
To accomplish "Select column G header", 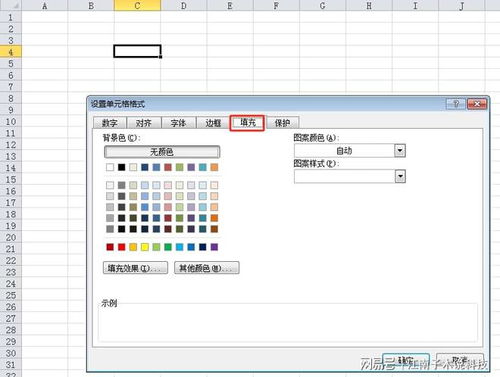I will (323, 5).
